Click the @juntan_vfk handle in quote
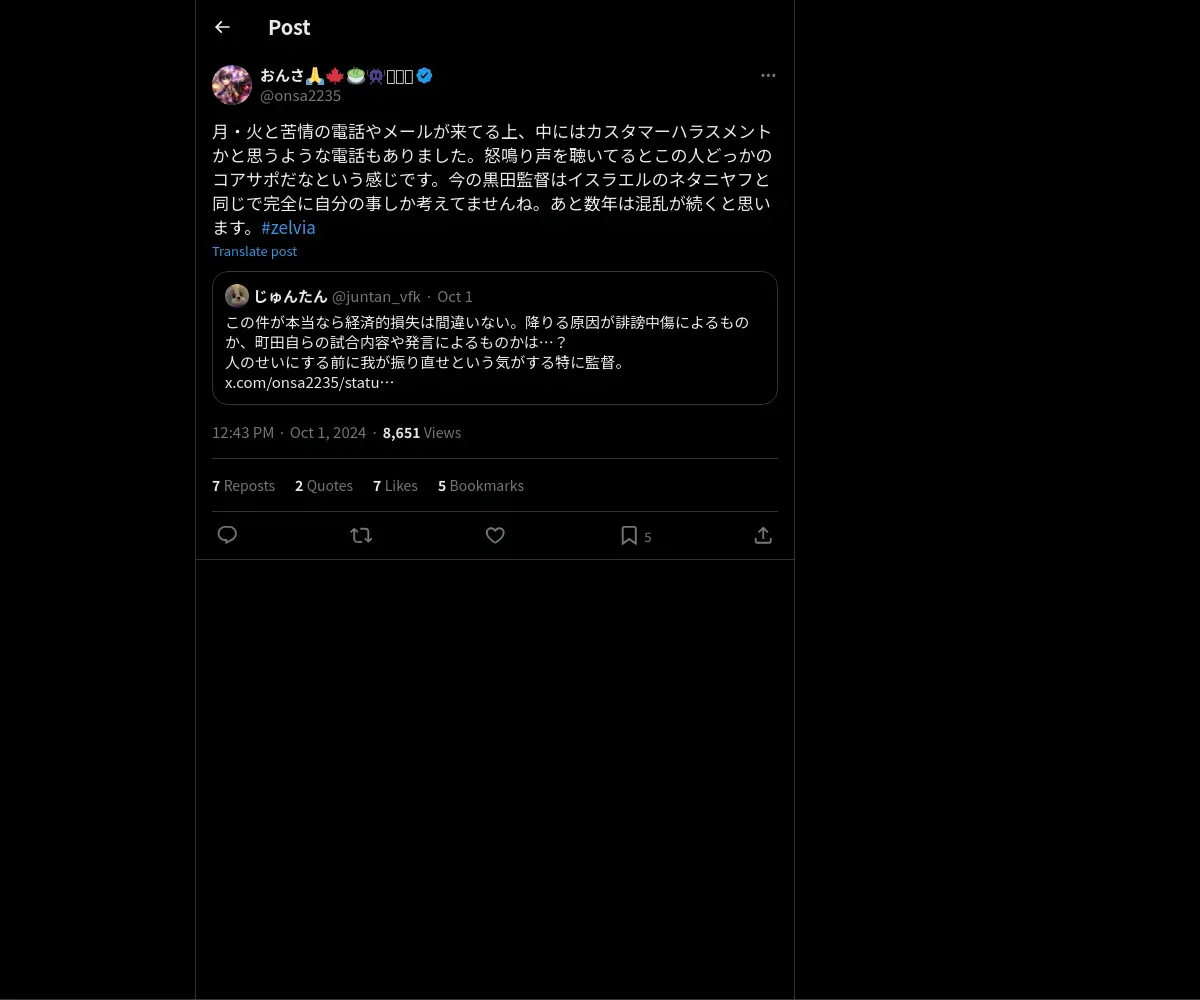Screen dimensions: 1200x1000 pyautogui.click(x=376, y=296)
